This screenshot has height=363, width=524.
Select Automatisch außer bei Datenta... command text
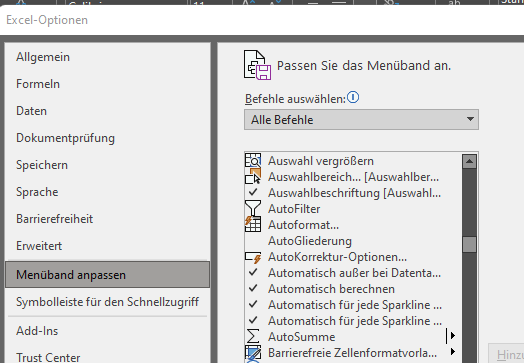click(355, 273)
